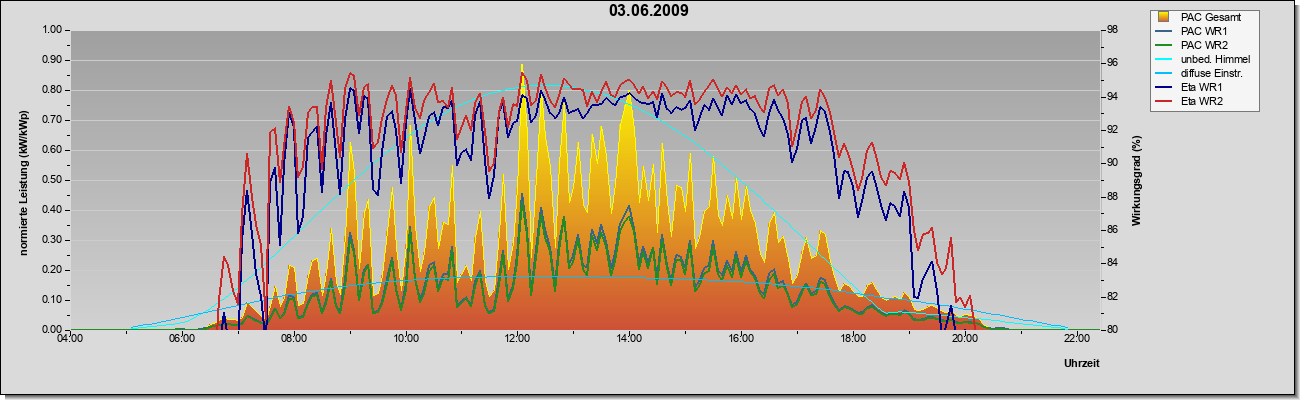
Task: Click the '12:00' time axis label
Action: [518, 339]
